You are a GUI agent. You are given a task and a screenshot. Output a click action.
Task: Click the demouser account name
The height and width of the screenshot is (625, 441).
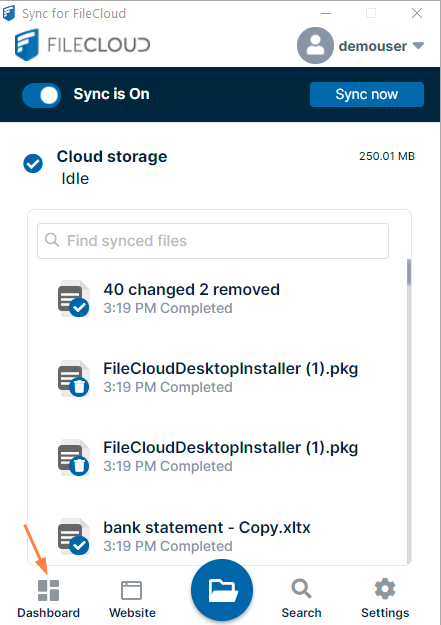(373, 46)
